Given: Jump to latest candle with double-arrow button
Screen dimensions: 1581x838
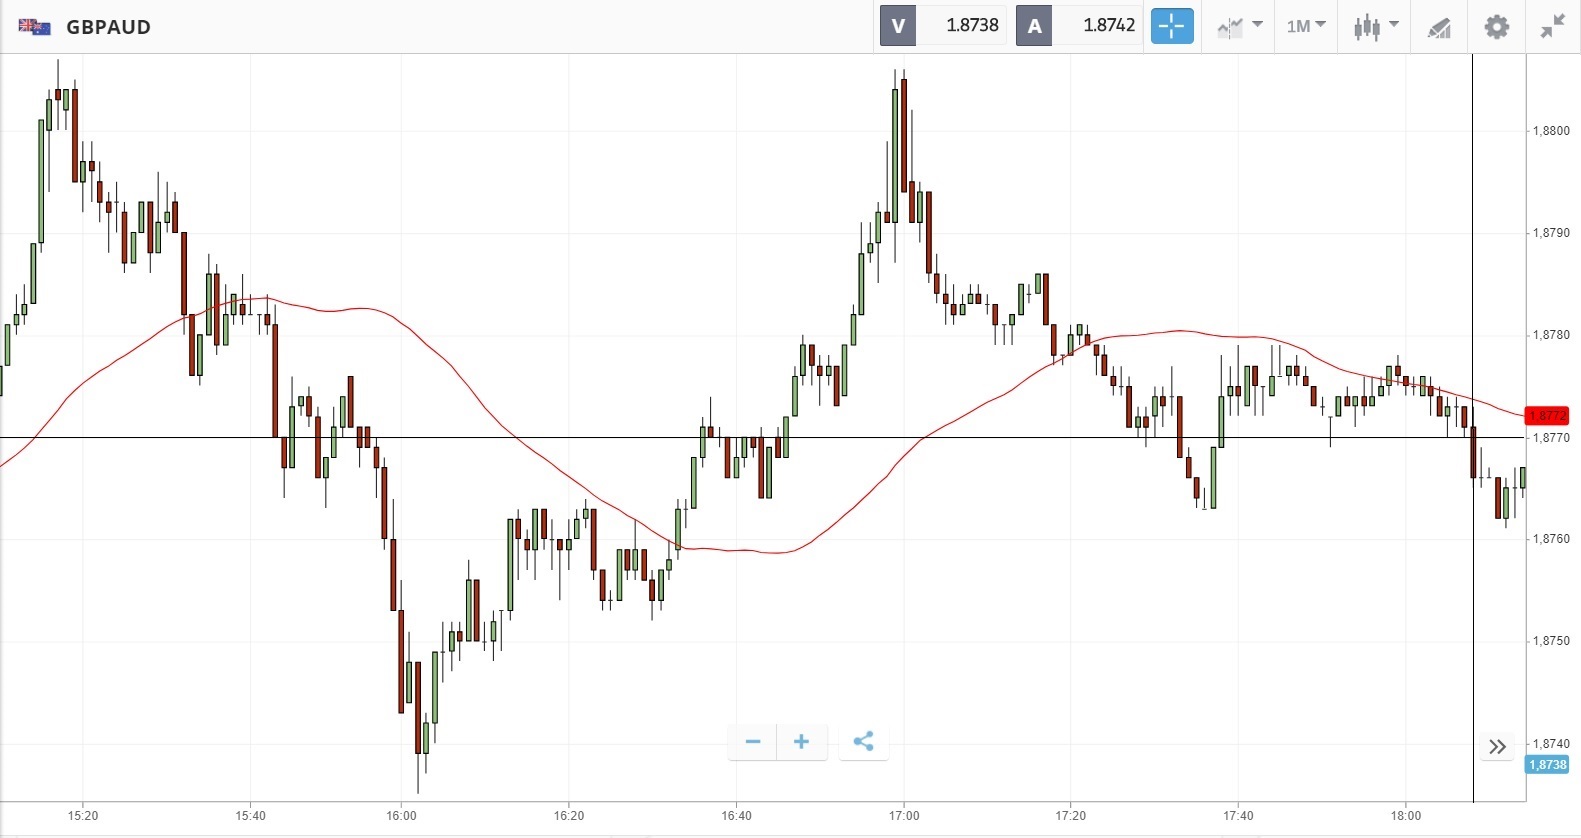Looking at the screenshot, I should pos(1497,747).
